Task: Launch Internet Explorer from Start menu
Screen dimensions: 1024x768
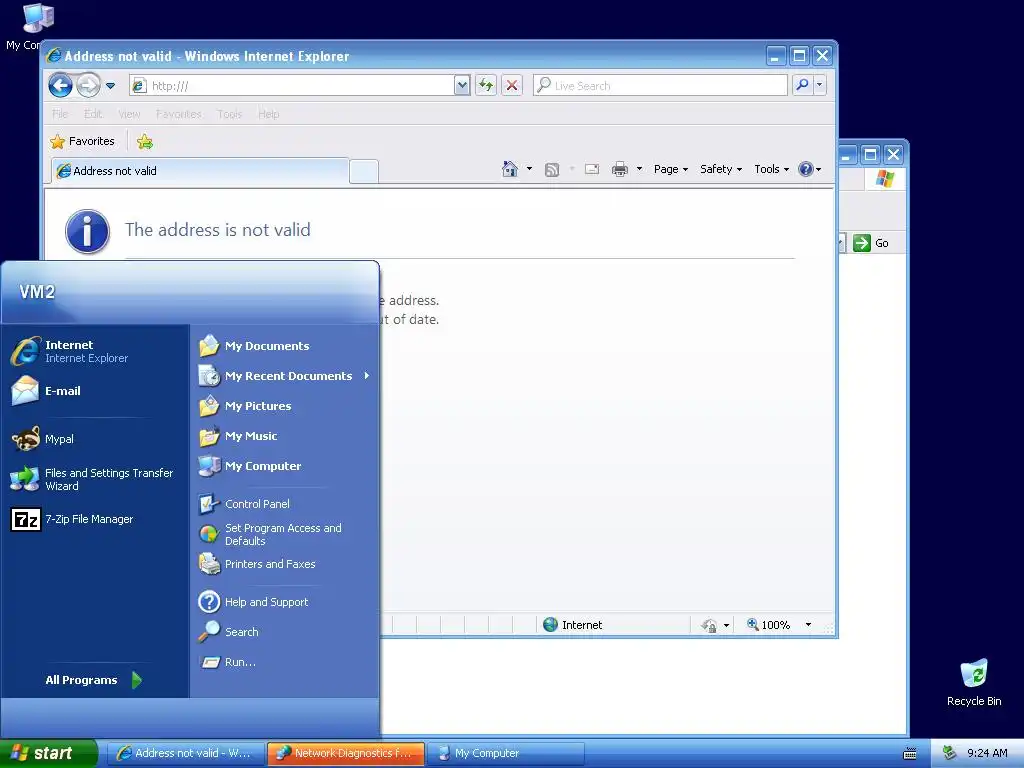Action: point(97,351)
